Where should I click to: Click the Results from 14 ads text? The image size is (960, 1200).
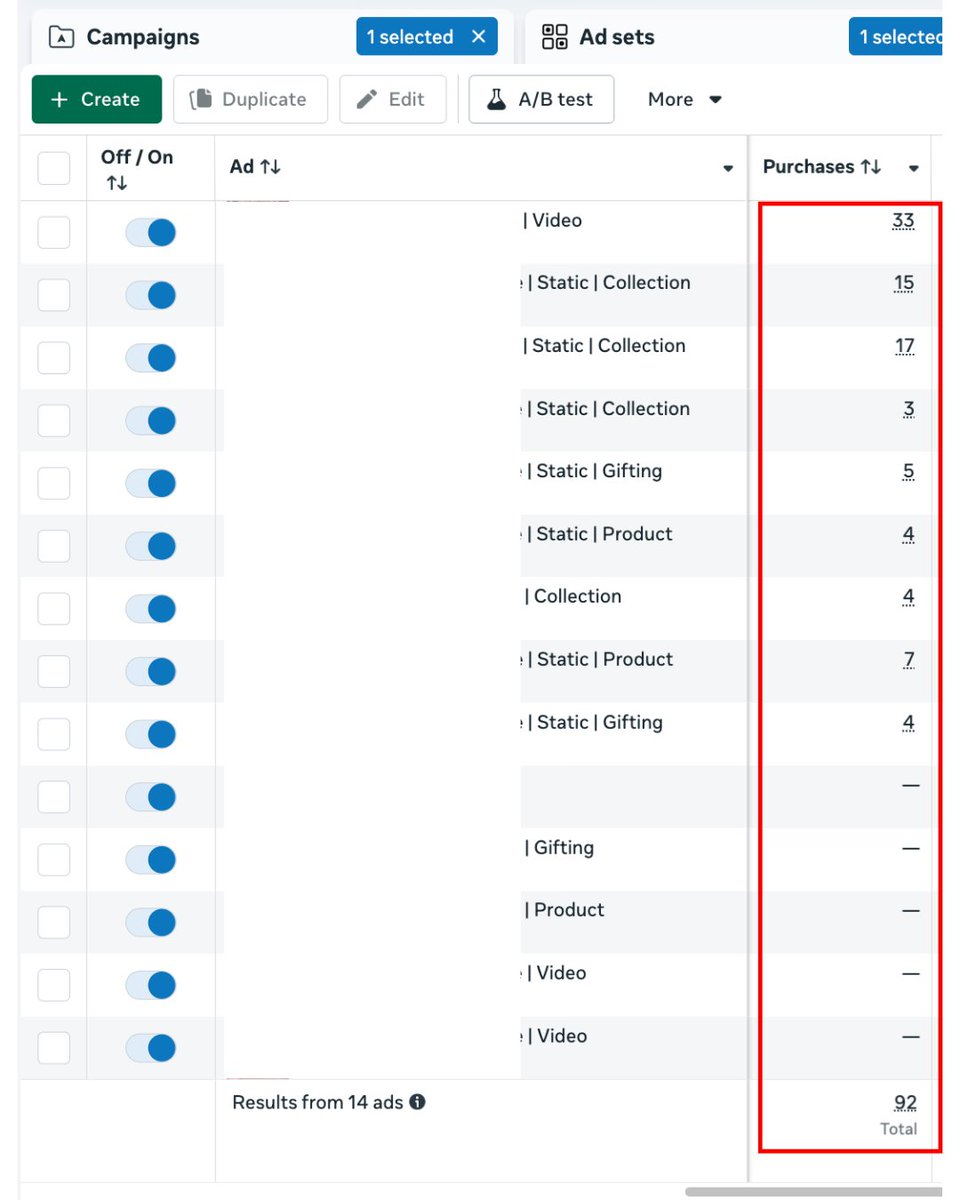point(318,1102)
